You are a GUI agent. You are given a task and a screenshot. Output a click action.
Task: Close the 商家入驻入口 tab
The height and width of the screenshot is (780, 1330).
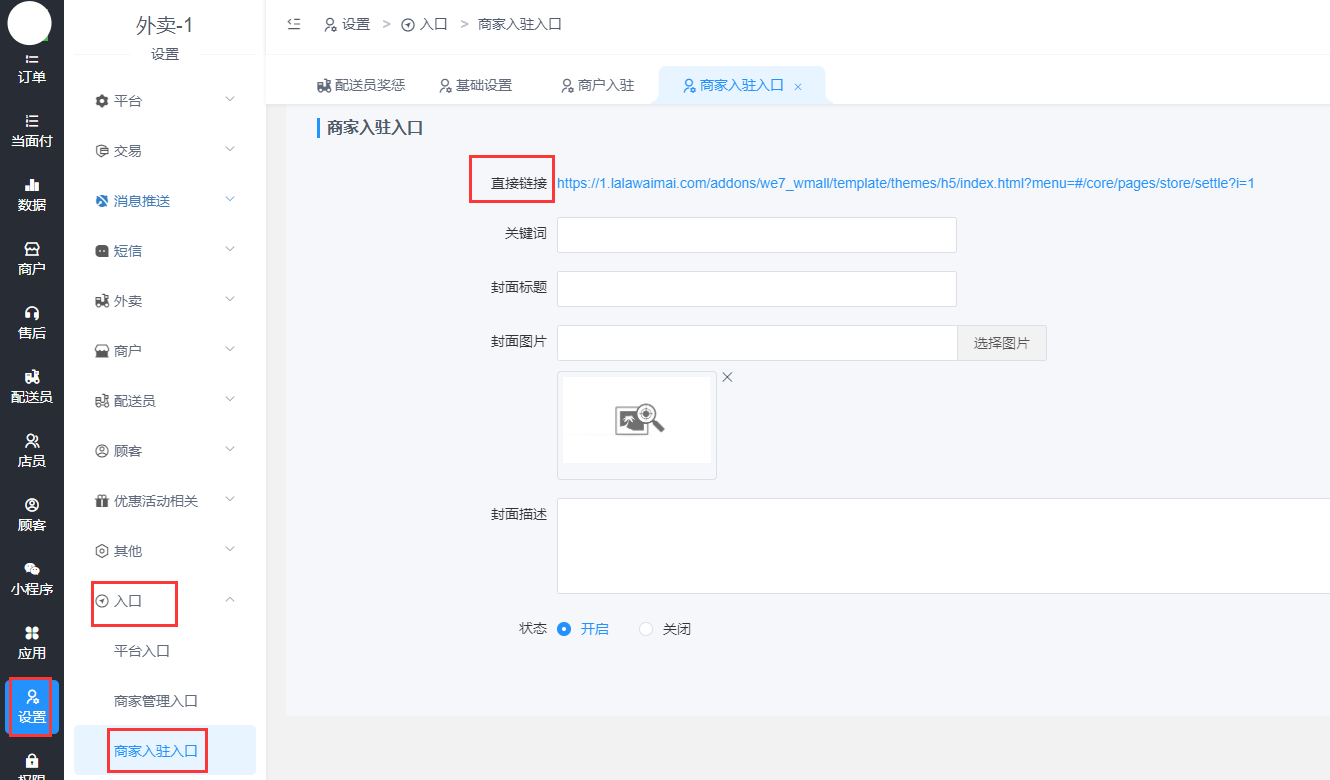pyautogui.click(x=798, y=87)
